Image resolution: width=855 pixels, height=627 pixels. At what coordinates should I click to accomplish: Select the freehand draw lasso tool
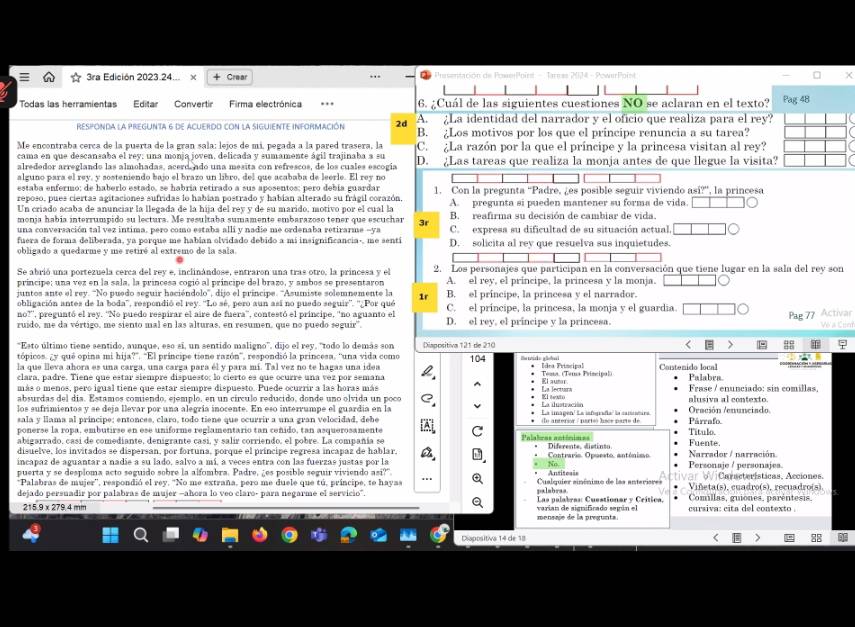[x=428, y=398]
